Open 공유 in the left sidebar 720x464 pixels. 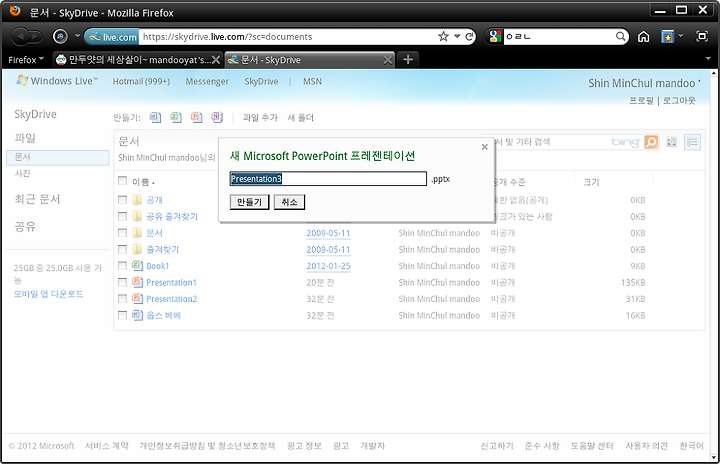tap(25, 226)
